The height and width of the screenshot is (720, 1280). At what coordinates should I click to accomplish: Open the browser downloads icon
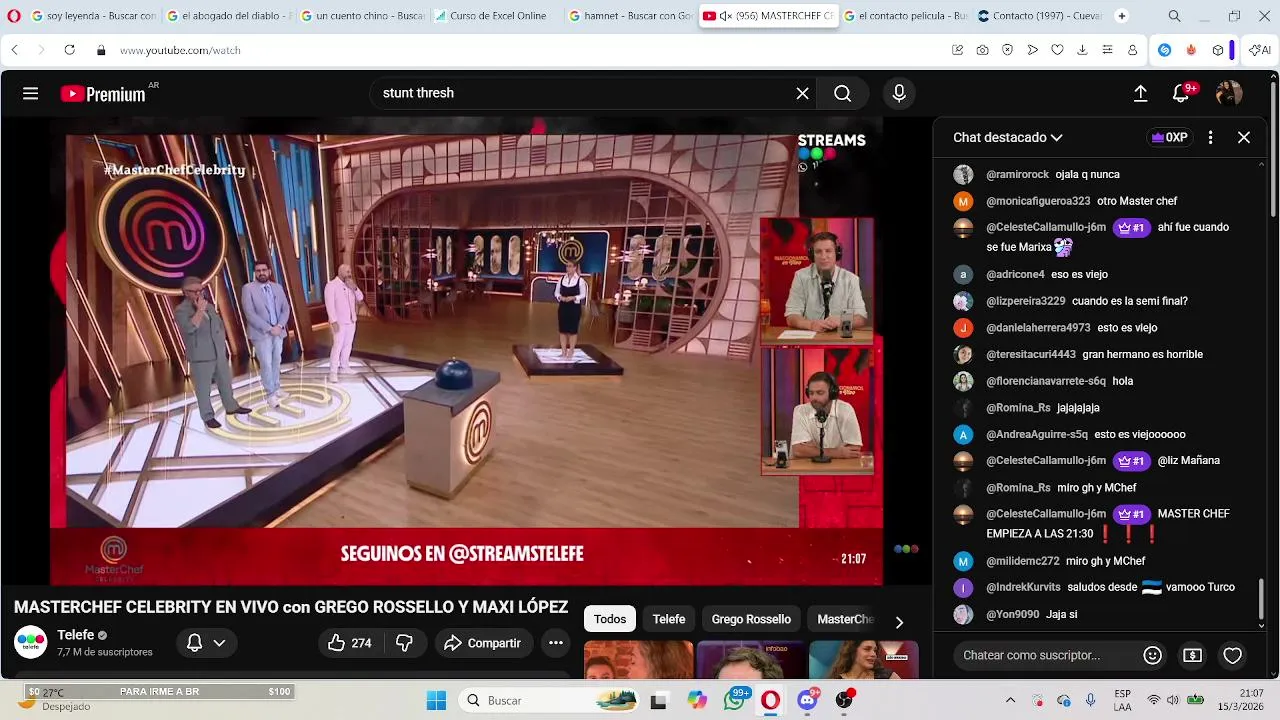pos(1082,50)
